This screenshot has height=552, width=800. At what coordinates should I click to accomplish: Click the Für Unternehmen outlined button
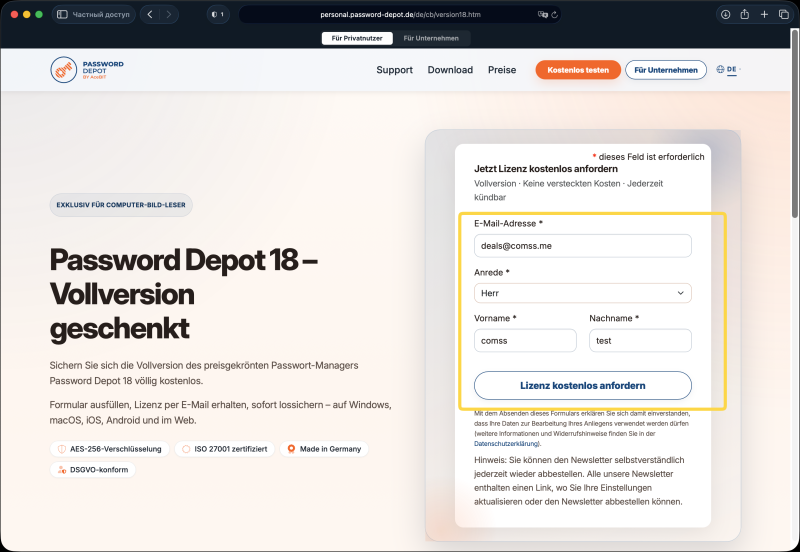click(x=666, y=70)
